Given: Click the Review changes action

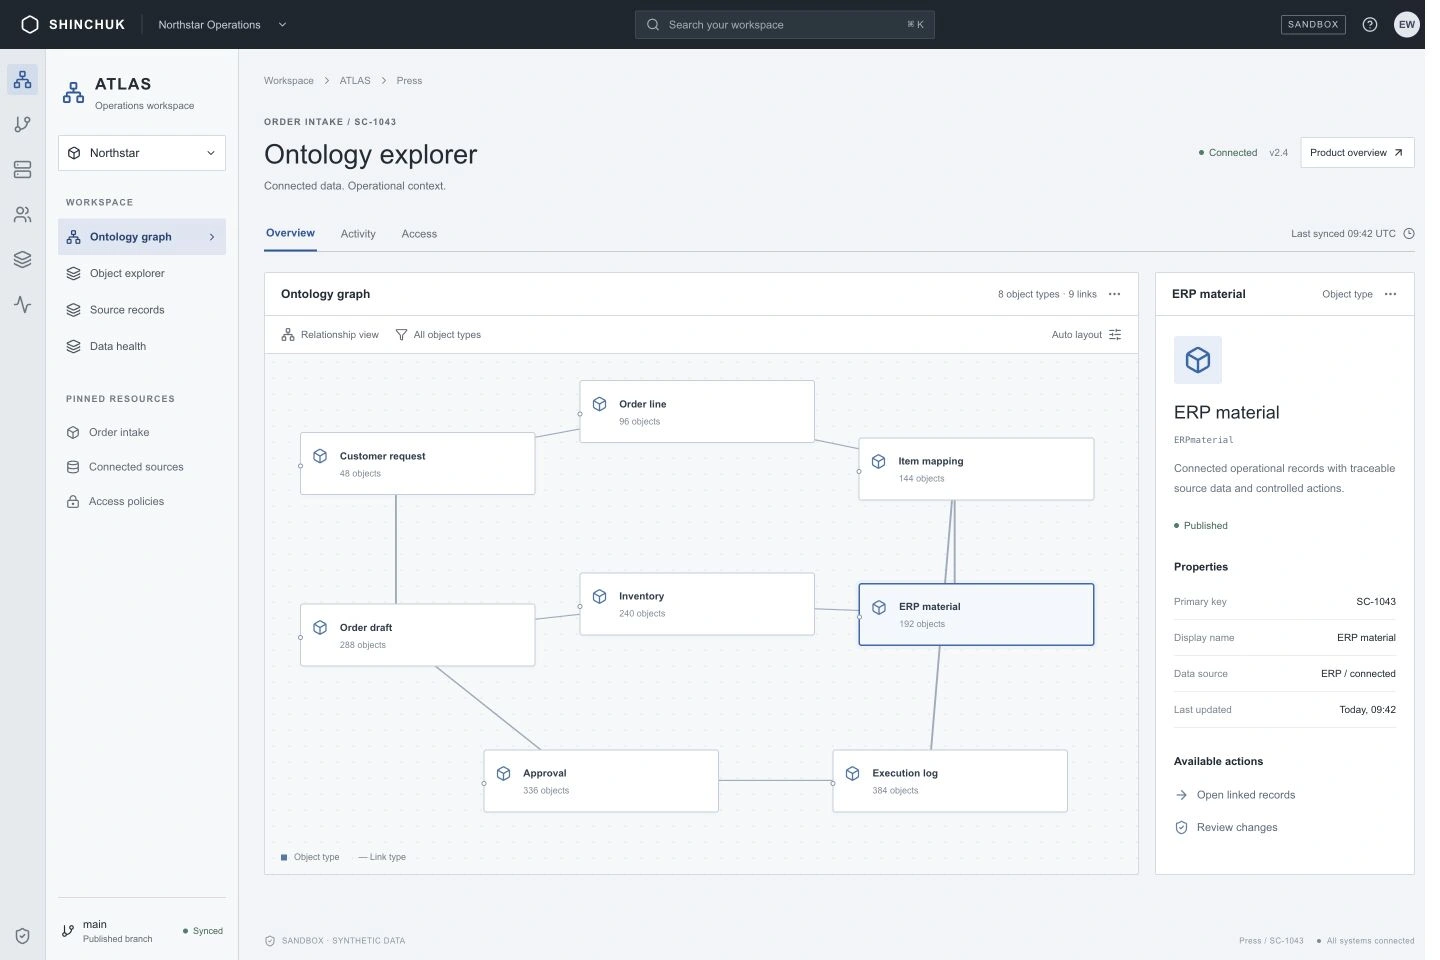Looking at the screenshot, I should (x=1226, y=827).
